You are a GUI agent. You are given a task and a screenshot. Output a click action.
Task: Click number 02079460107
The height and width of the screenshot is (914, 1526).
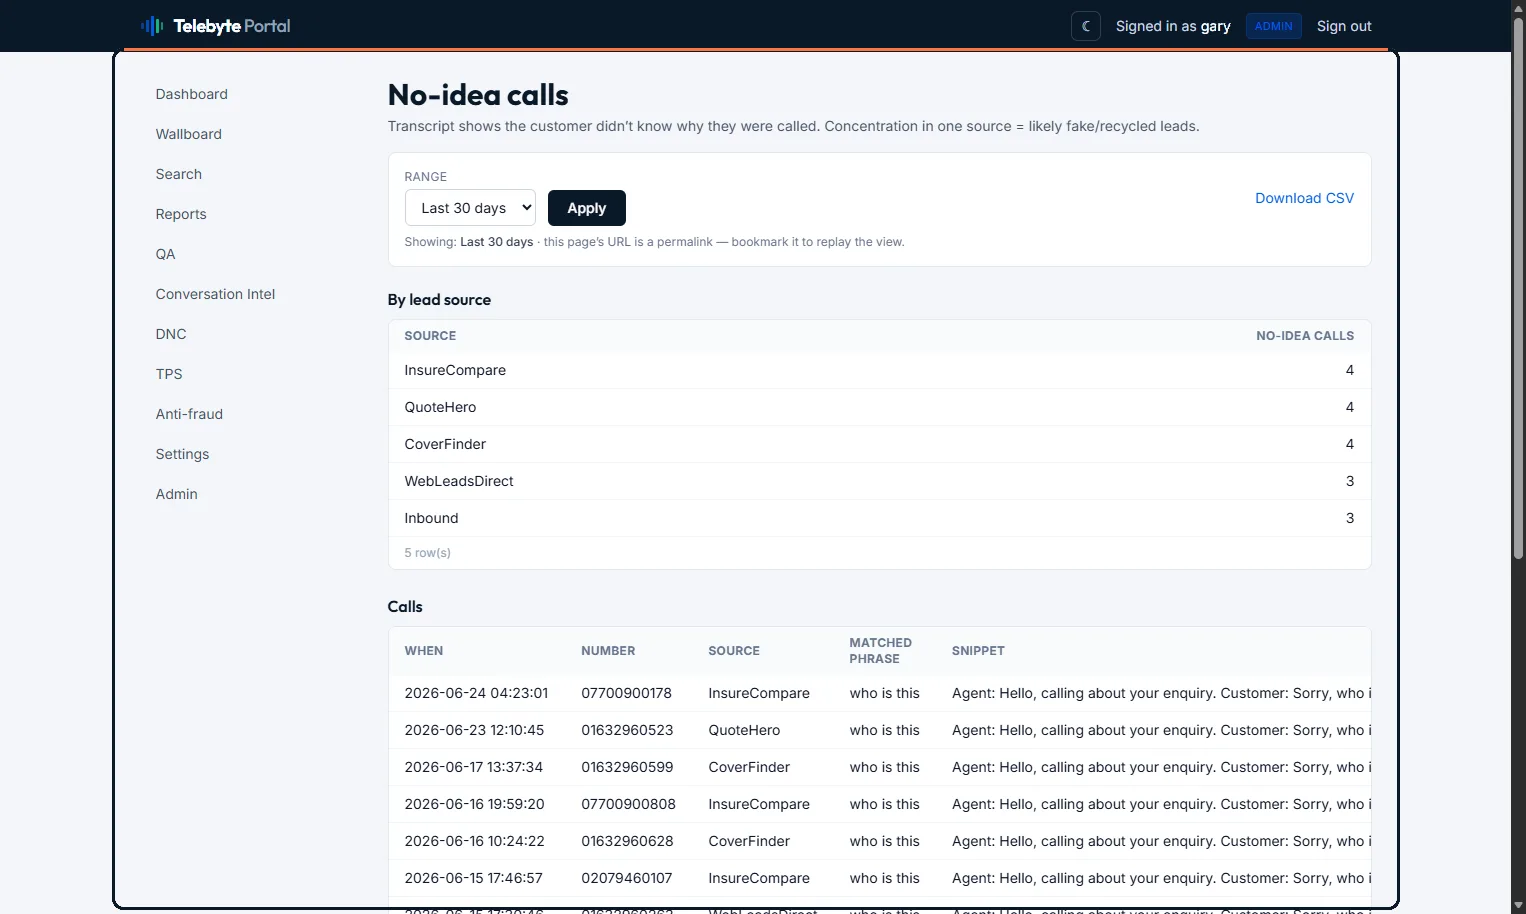(627, 878)
